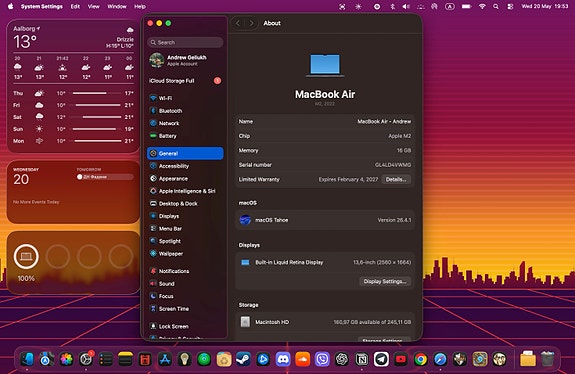Open SoundCloud from the Dock
The height and width of the screenshot is (374, 575).
pos(303,359)
